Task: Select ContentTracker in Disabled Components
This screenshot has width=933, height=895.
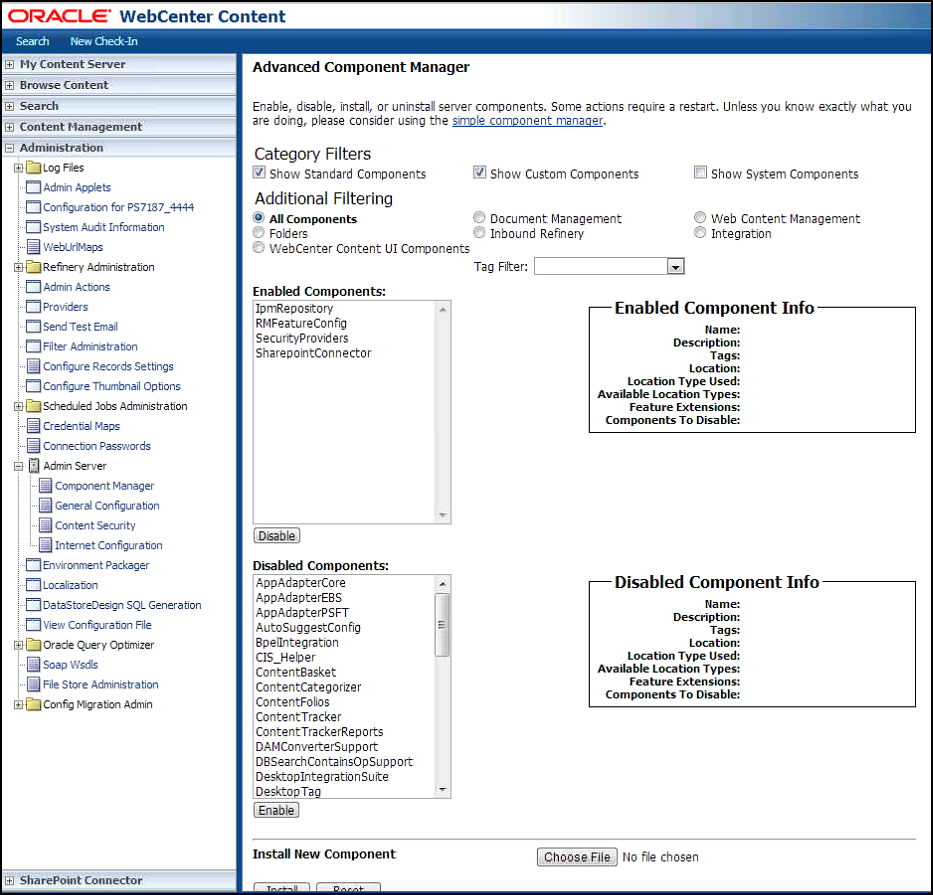Action: click(298, 717)
